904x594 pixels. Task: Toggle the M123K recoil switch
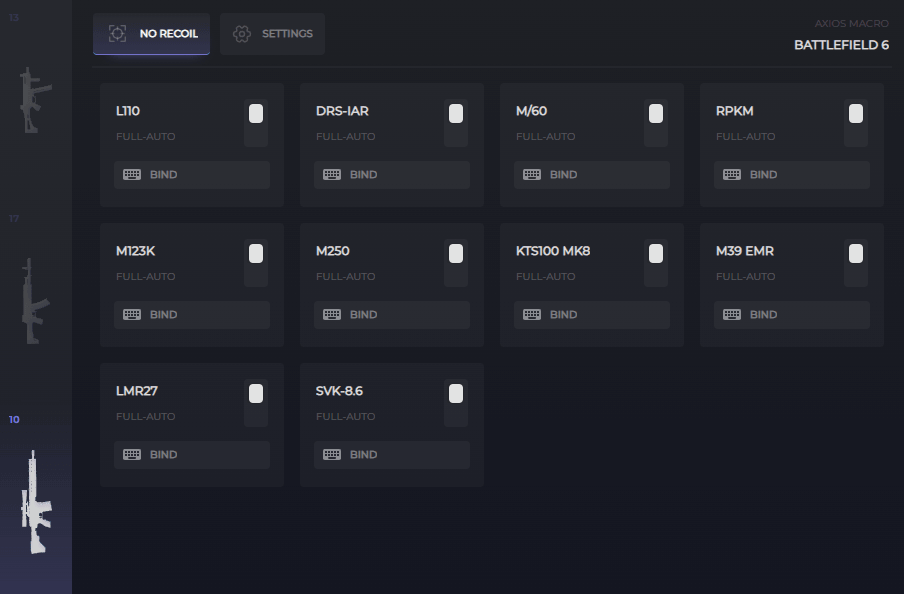click(256, 264)
